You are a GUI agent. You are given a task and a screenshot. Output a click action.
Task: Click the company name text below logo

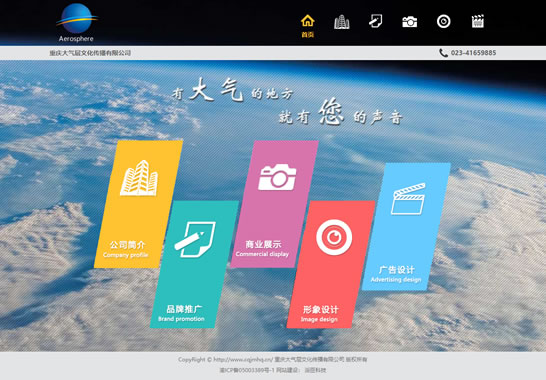tap(90, 53)
